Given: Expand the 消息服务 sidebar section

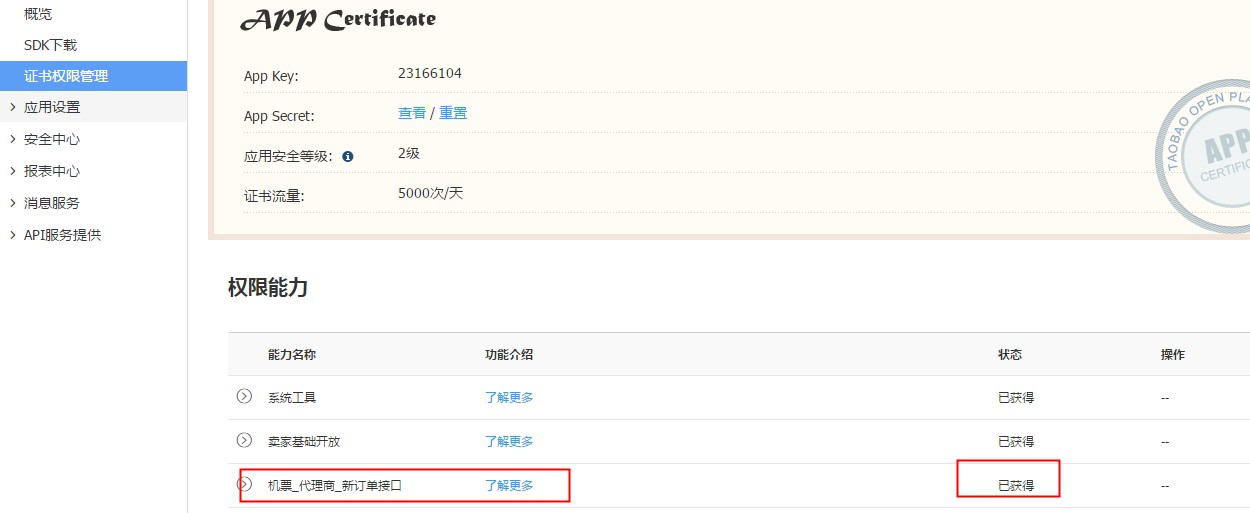Looking at the screenshot, I should (x=51, y=203).
